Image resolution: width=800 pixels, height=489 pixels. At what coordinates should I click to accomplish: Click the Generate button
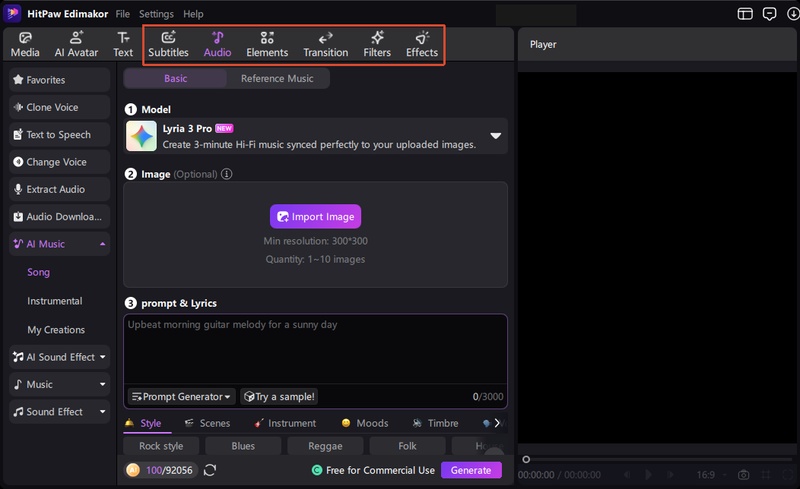[x=471, y=470]
